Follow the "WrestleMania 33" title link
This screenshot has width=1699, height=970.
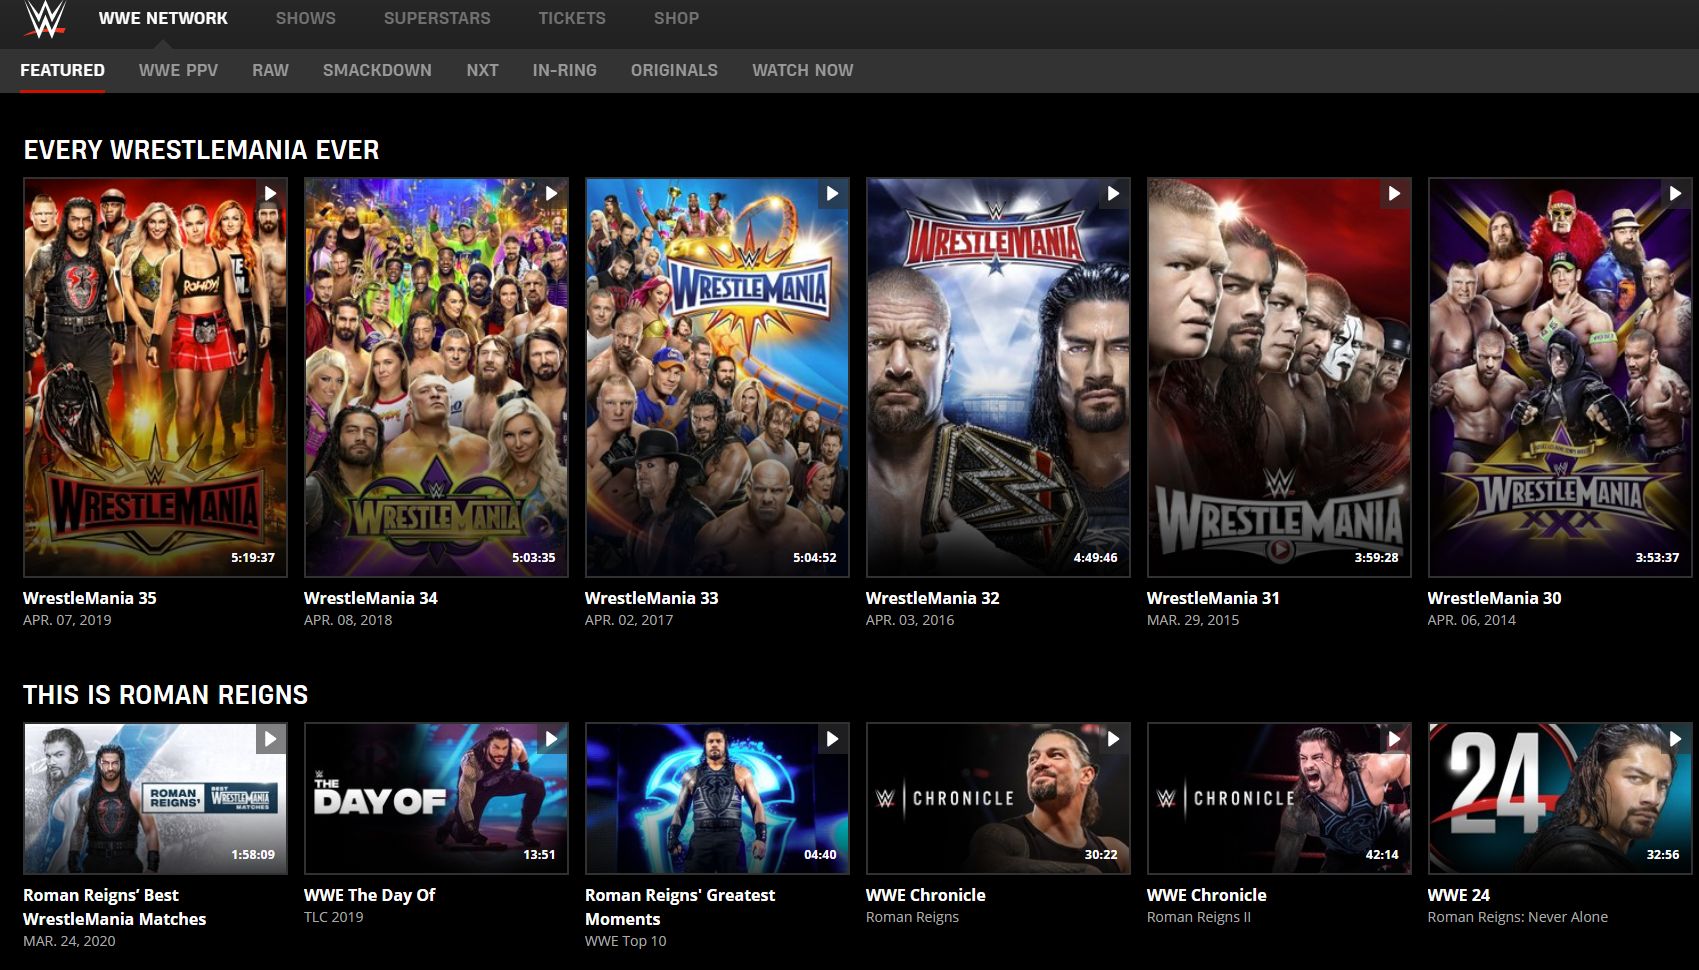coord(652,598)
